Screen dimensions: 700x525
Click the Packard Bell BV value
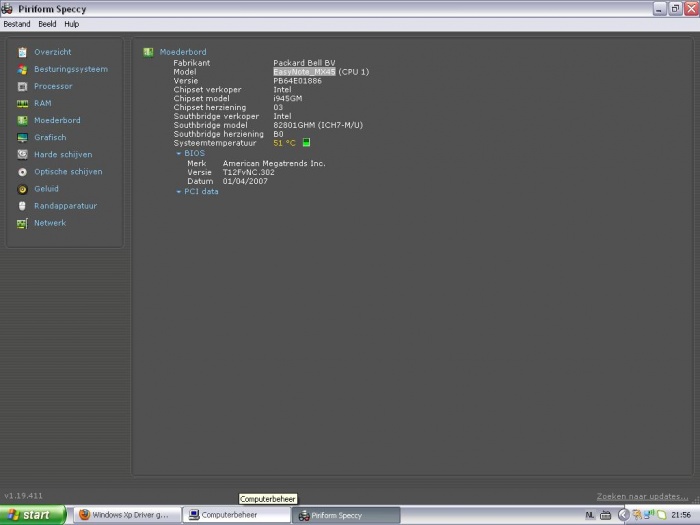click(304, 63)
